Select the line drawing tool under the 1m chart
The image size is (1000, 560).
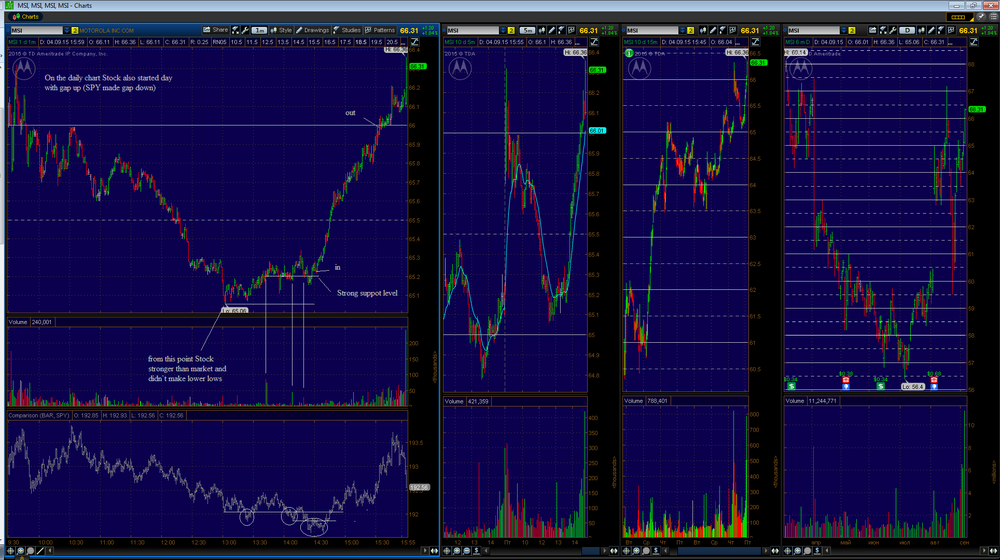[40, 550]
